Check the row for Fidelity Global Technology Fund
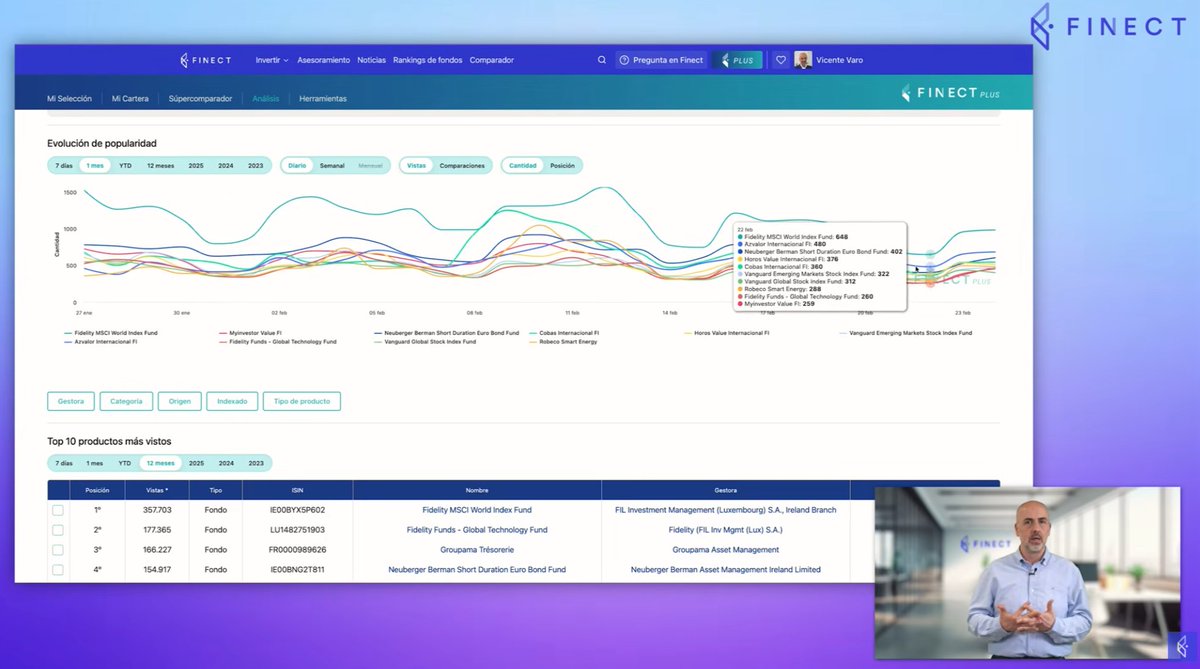This screenshot has width=1200, height=669. 58,530
